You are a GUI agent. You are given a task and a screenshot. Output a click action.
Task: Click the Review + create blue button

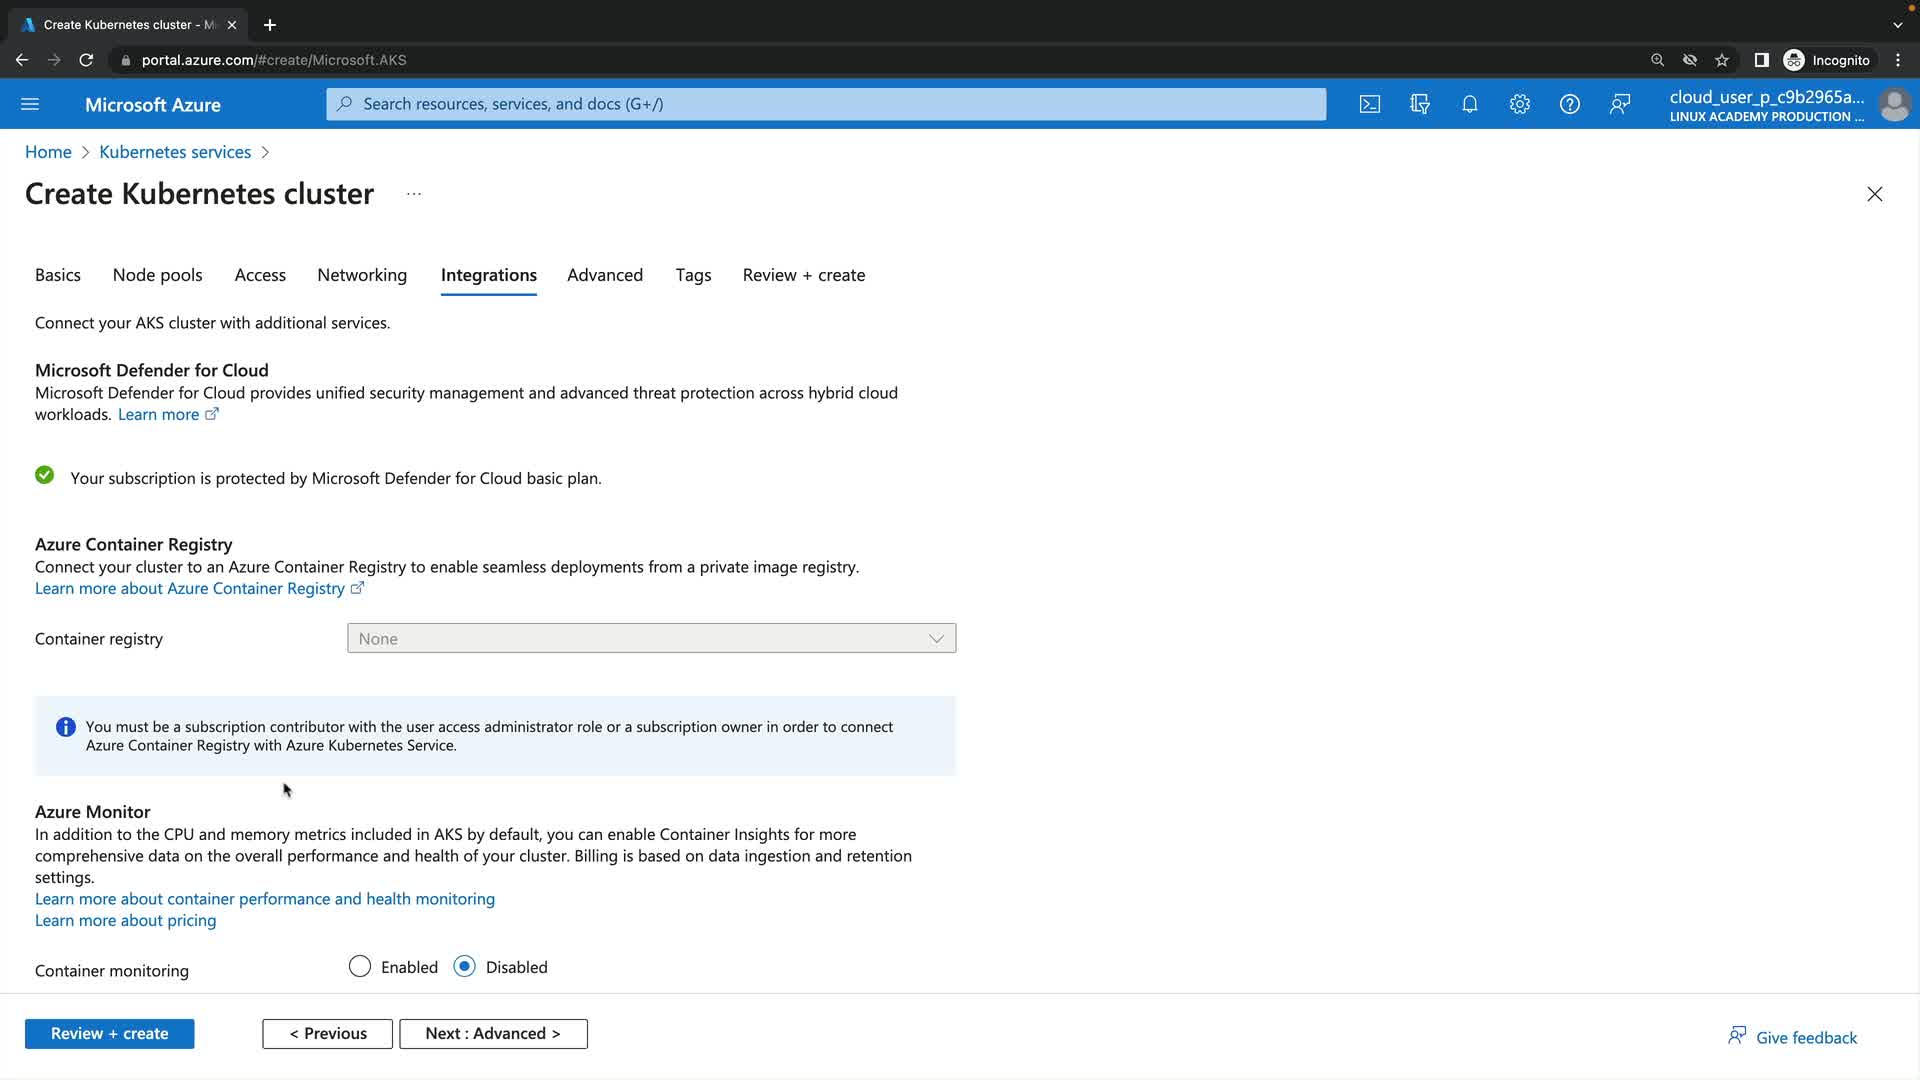[x=110, y=1033]
